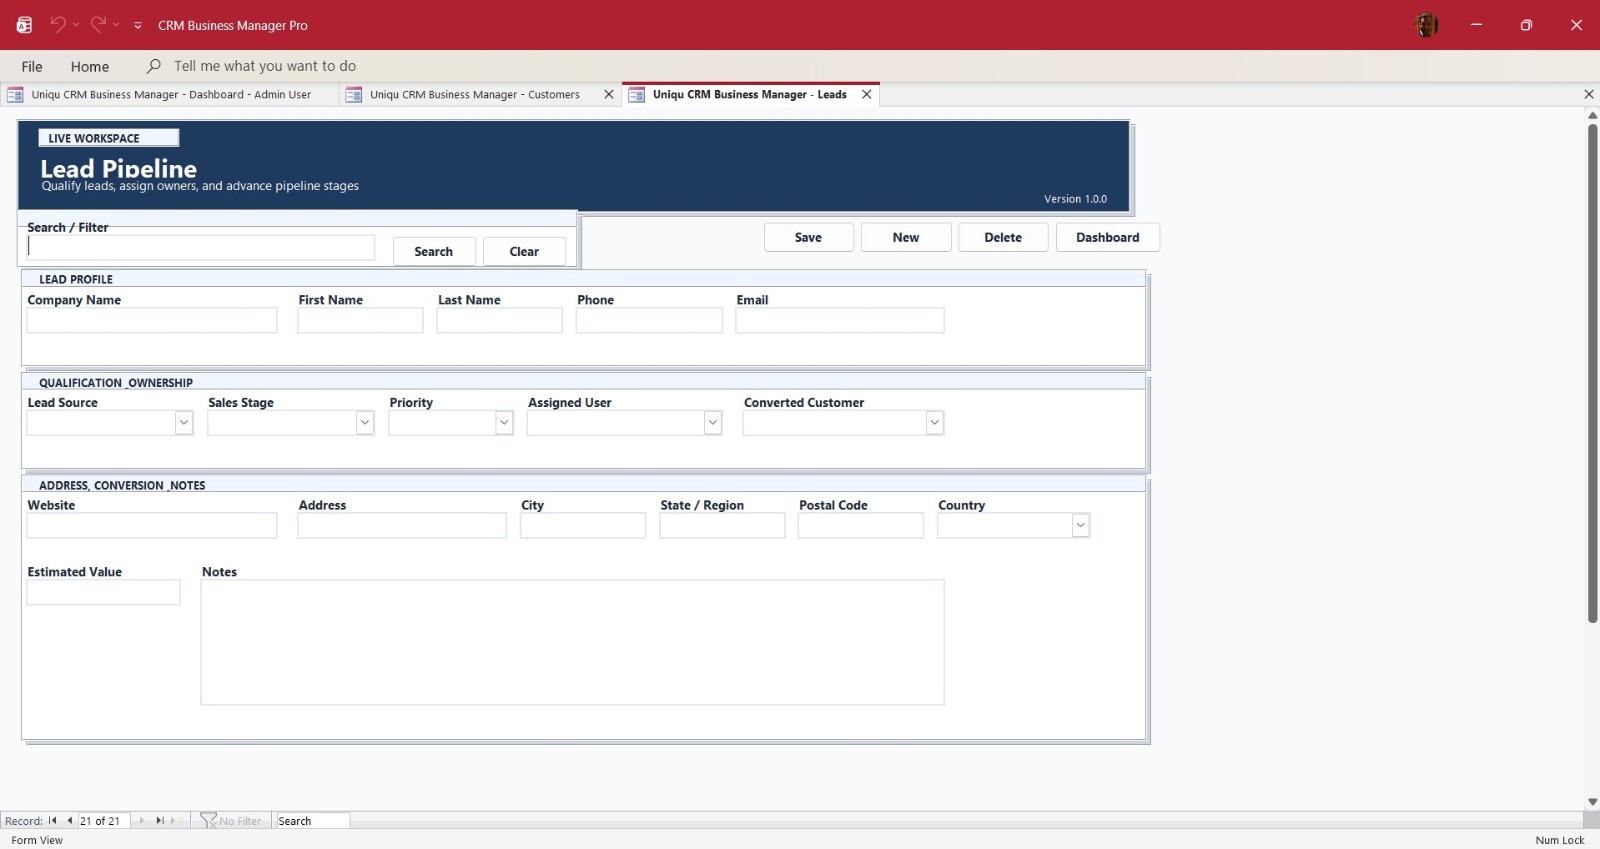Image resolution: width=1600 pixels, height=849 pixels.
Task: Click the First Name field
Action: click(x=360, y=320)
